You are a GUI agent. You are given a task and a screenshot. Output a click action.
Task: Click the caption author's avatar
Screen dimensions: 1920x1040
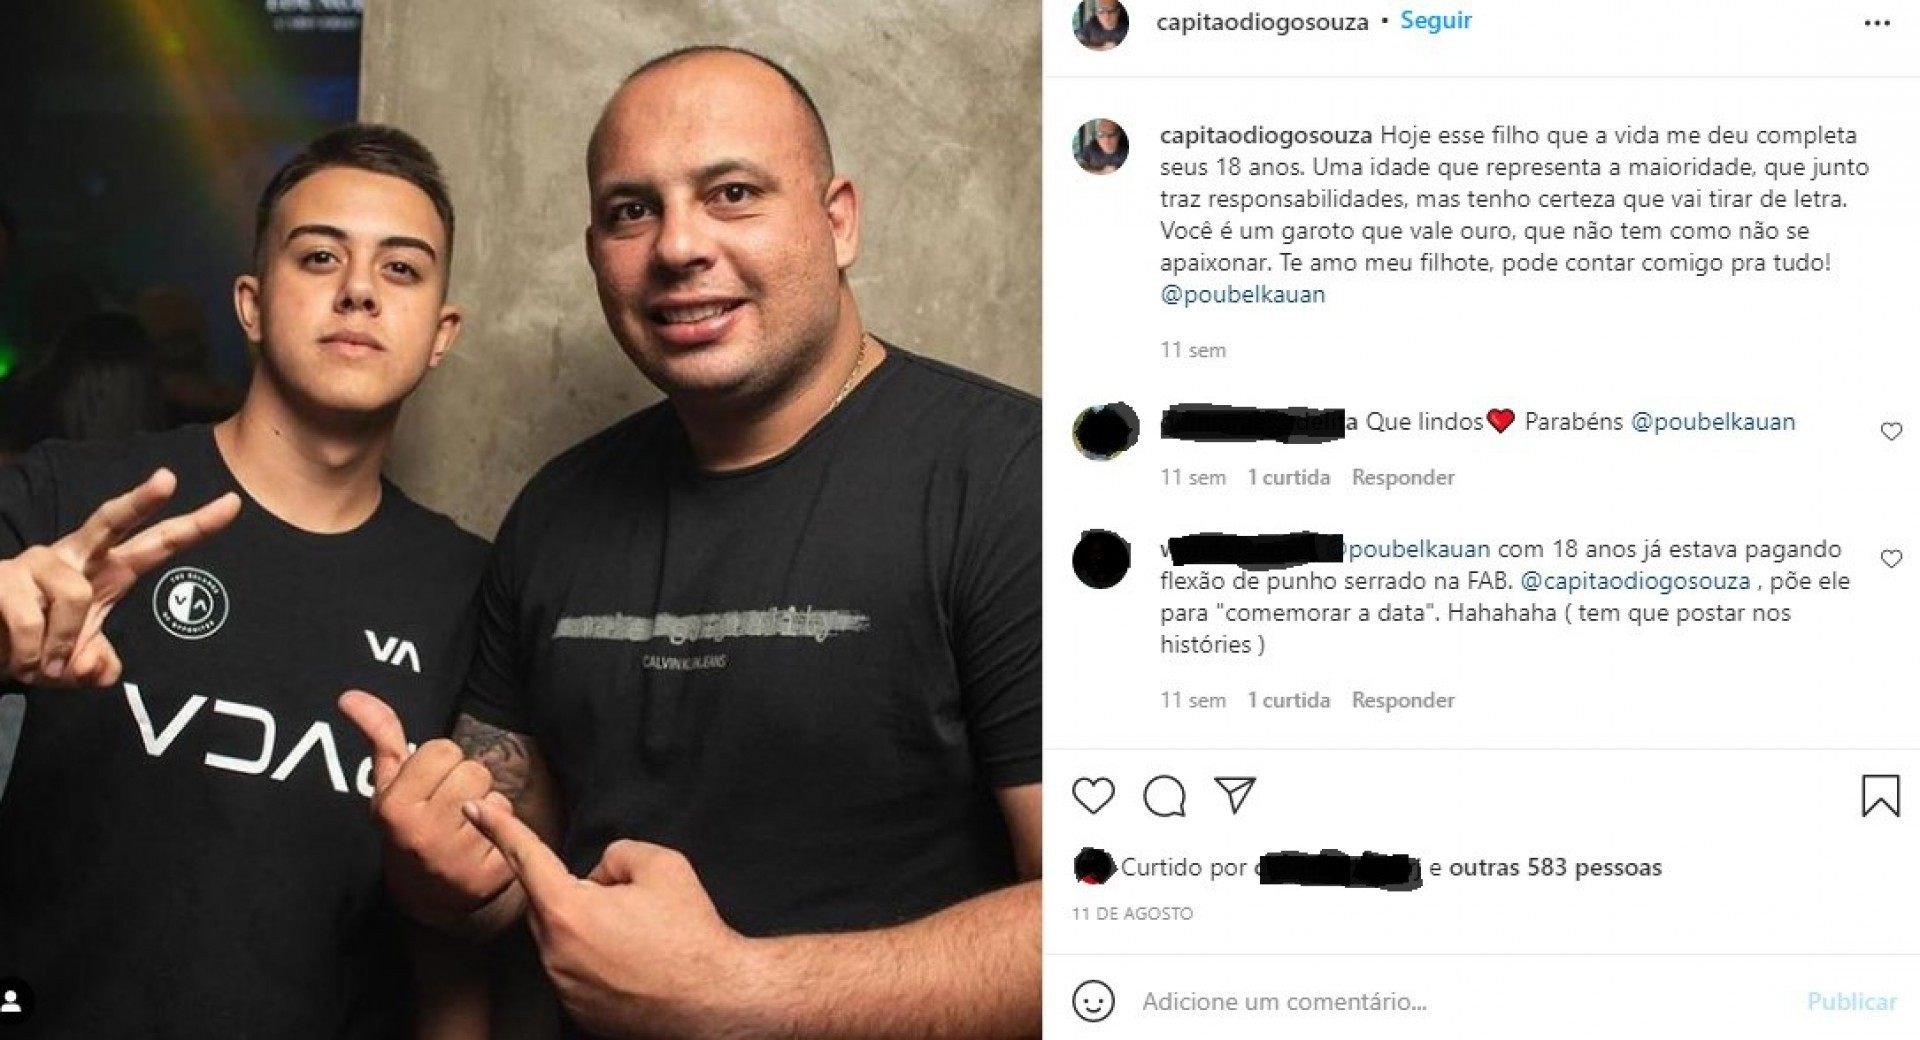(x=1101, y=147)
